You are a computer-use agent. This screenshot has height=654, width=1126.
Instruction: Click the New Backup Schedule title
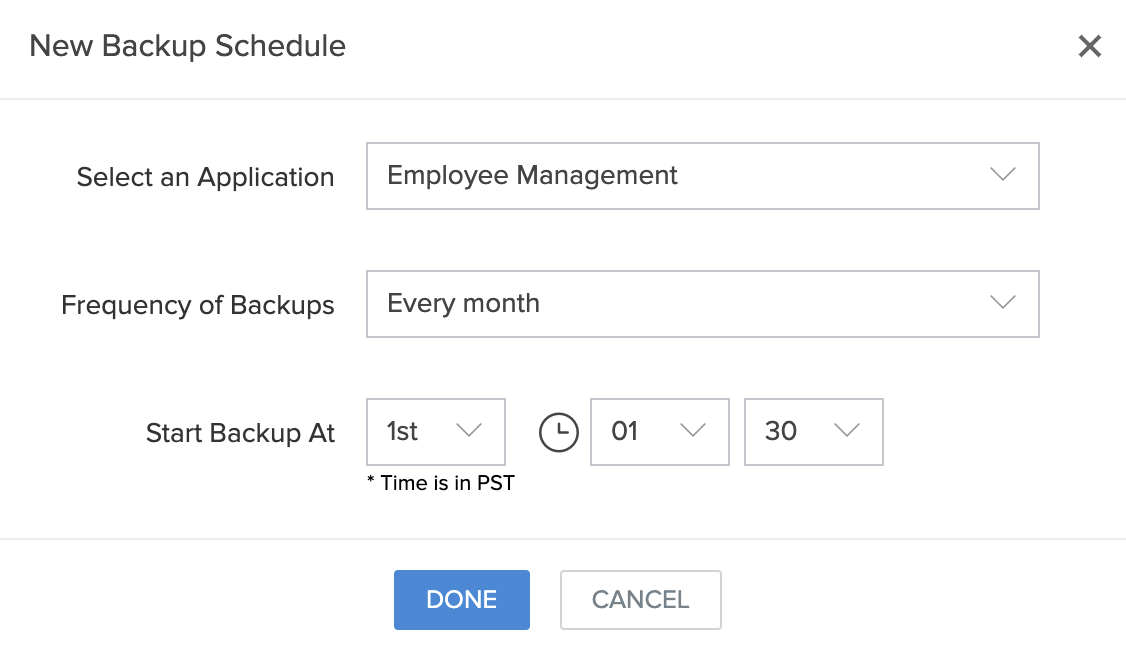coord(187,46)
